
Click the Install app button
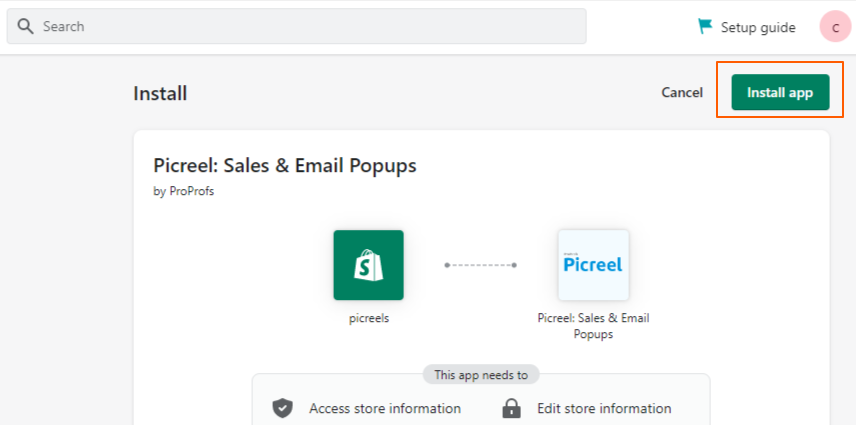point(780,92)
